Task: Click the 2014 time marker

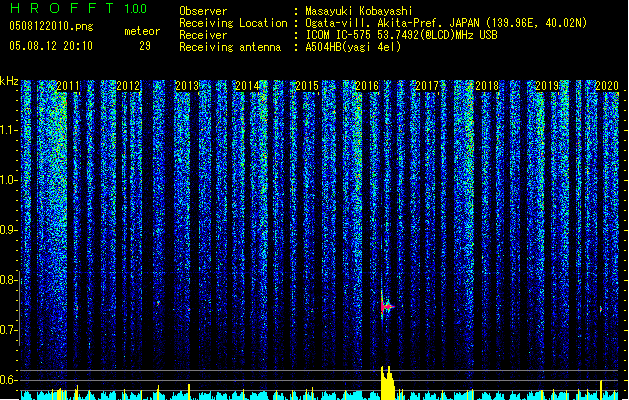Action: click(x=247, y=86)
